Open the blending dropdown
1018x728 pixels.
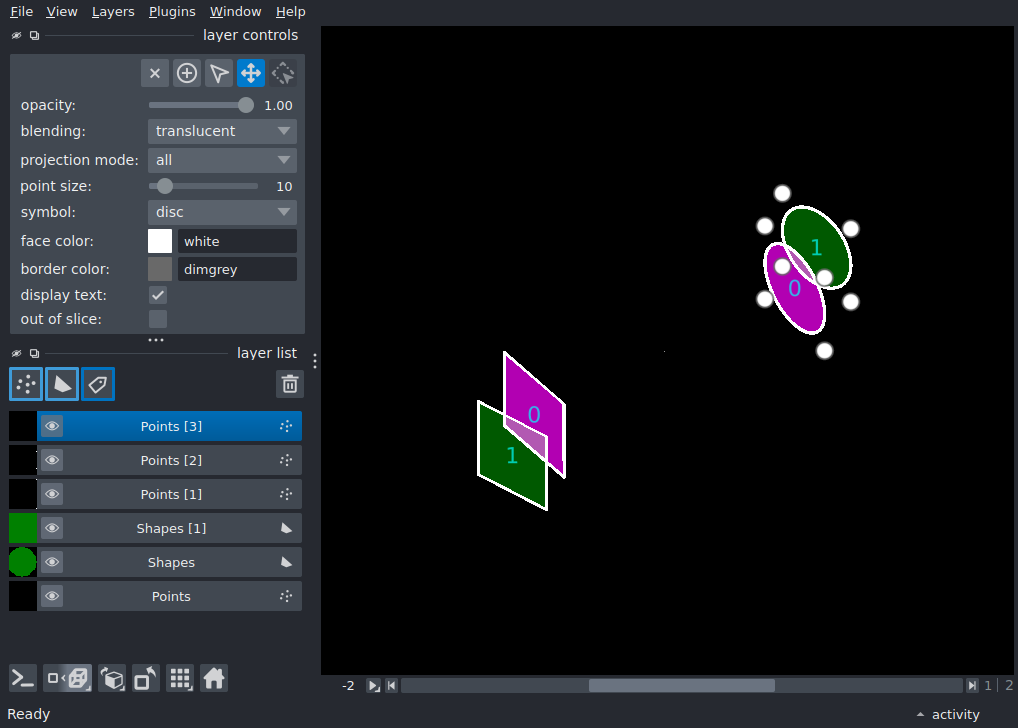click(x=222, y=131)
